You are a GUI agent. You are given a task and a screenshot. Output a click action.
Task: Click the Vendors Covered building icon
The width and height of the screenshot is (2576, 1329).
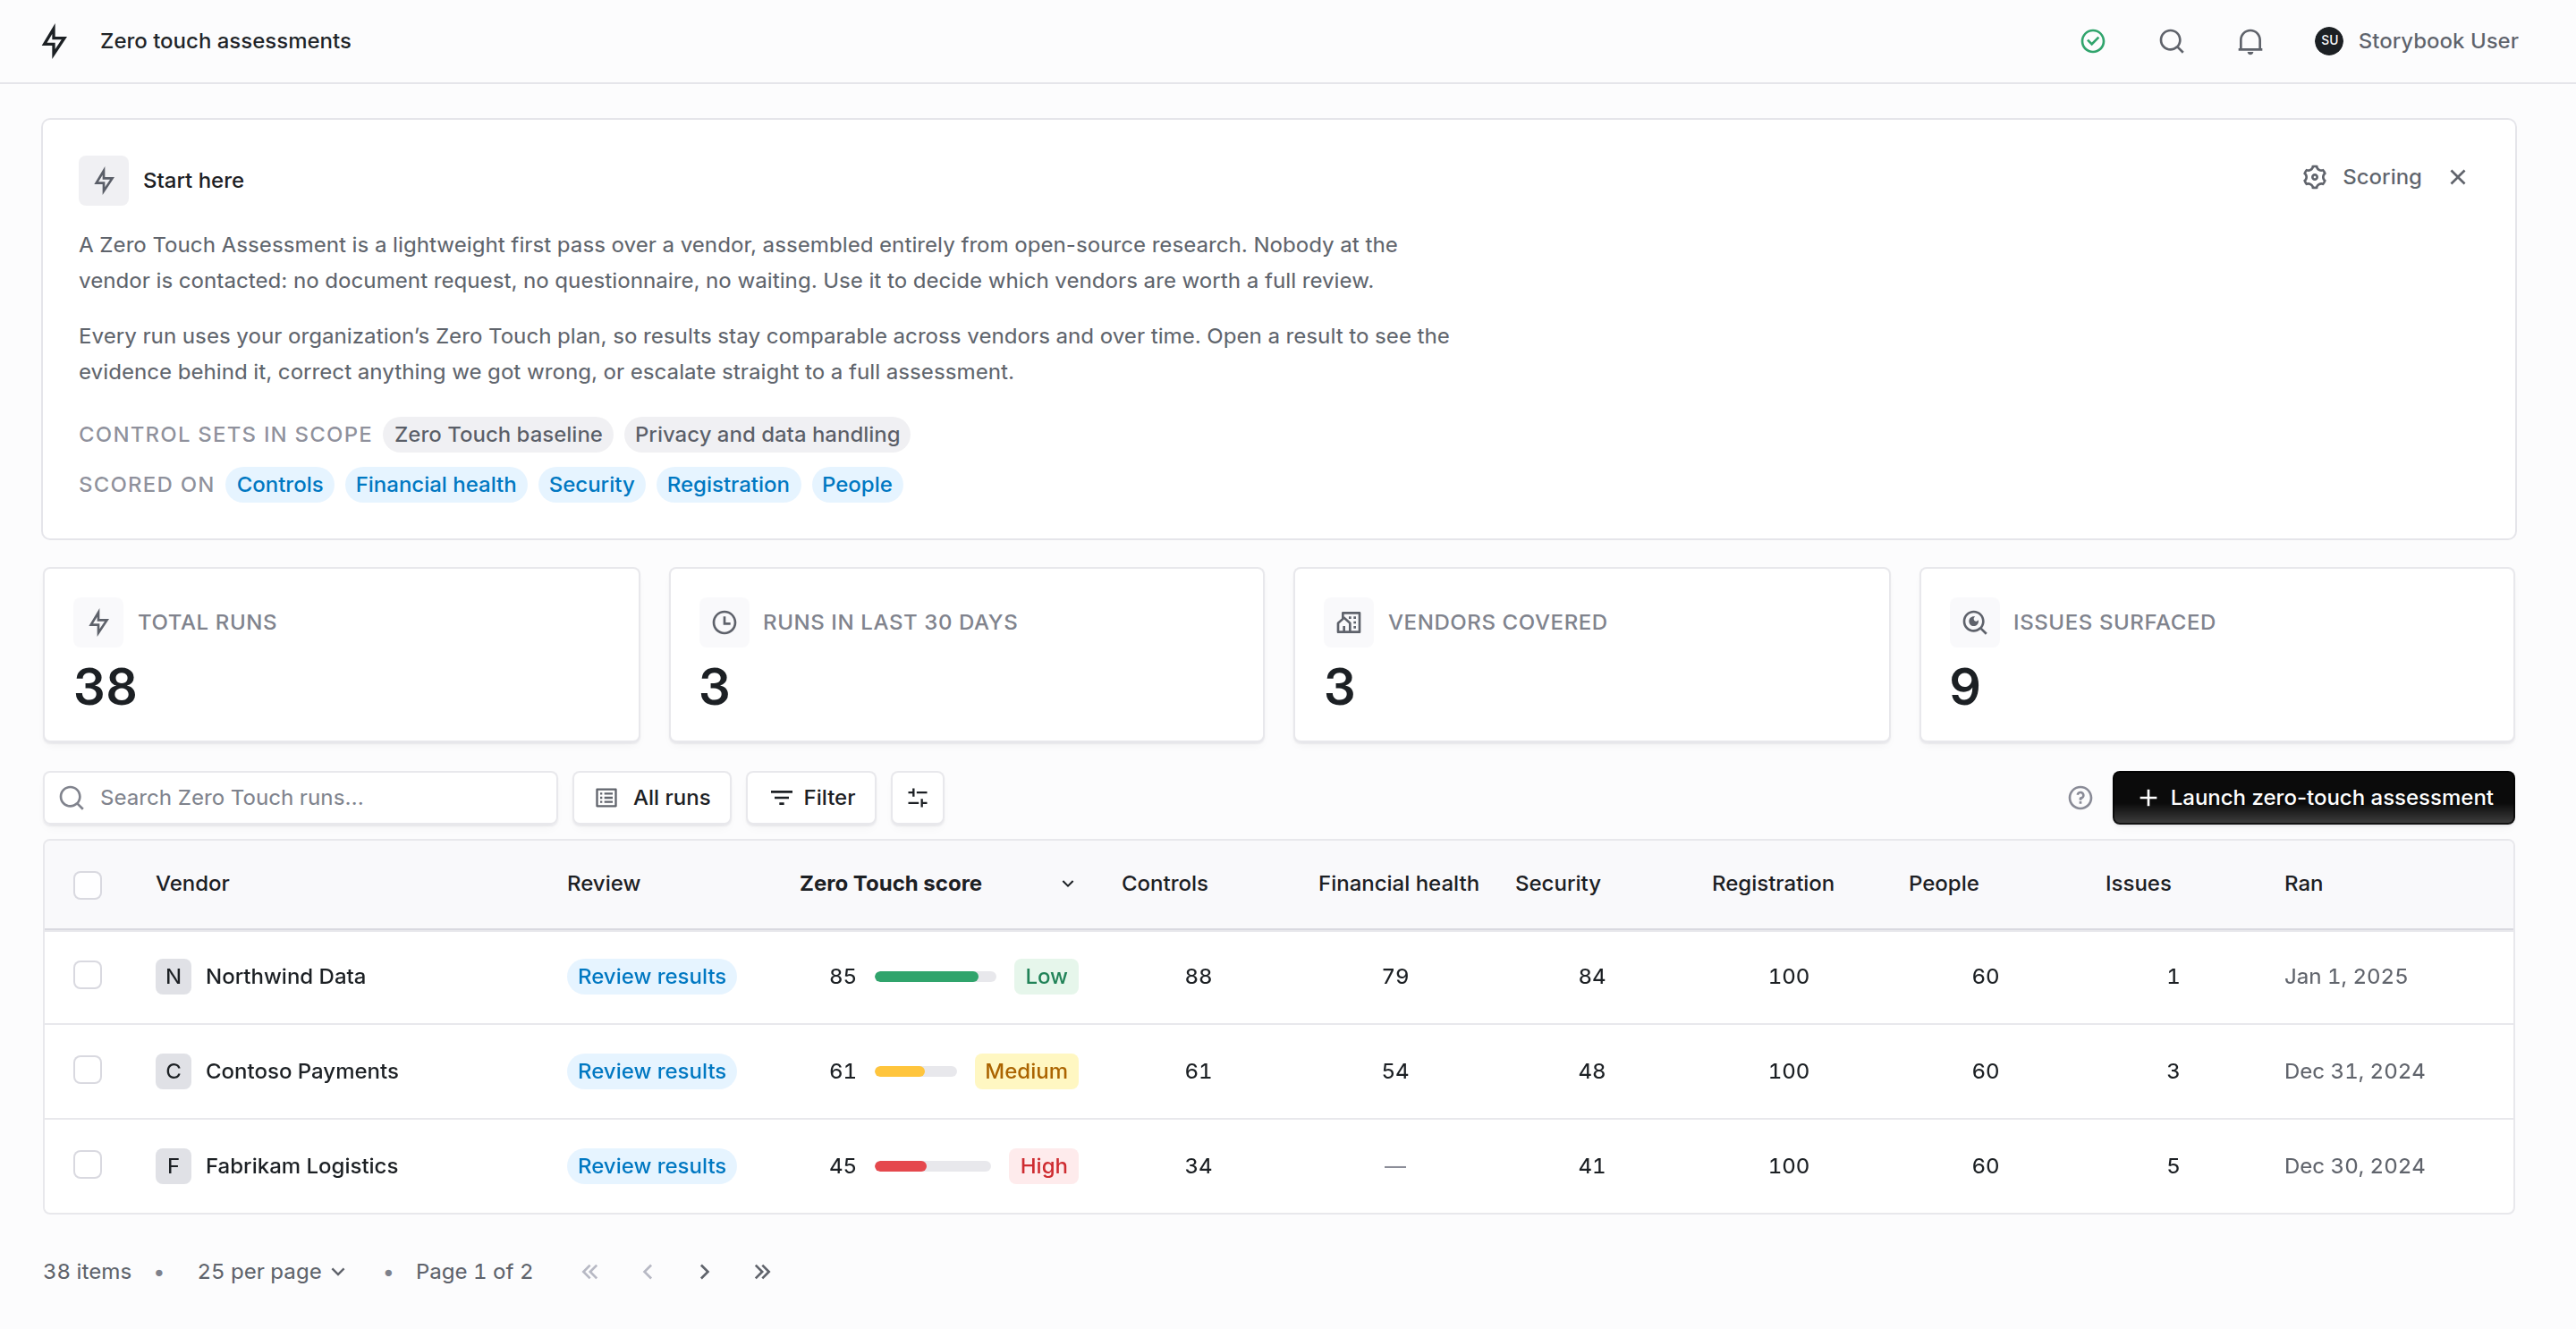[x=1348, y=622]
